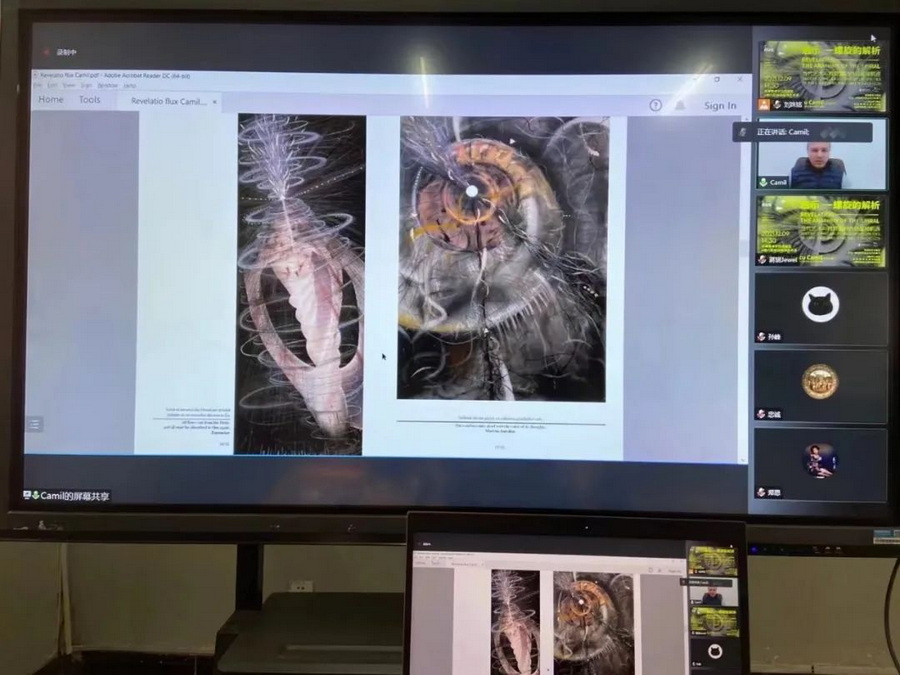The image size is (900, 675).
Task: Open the Tools tab in Acrobat Reader
Action: 90,99
